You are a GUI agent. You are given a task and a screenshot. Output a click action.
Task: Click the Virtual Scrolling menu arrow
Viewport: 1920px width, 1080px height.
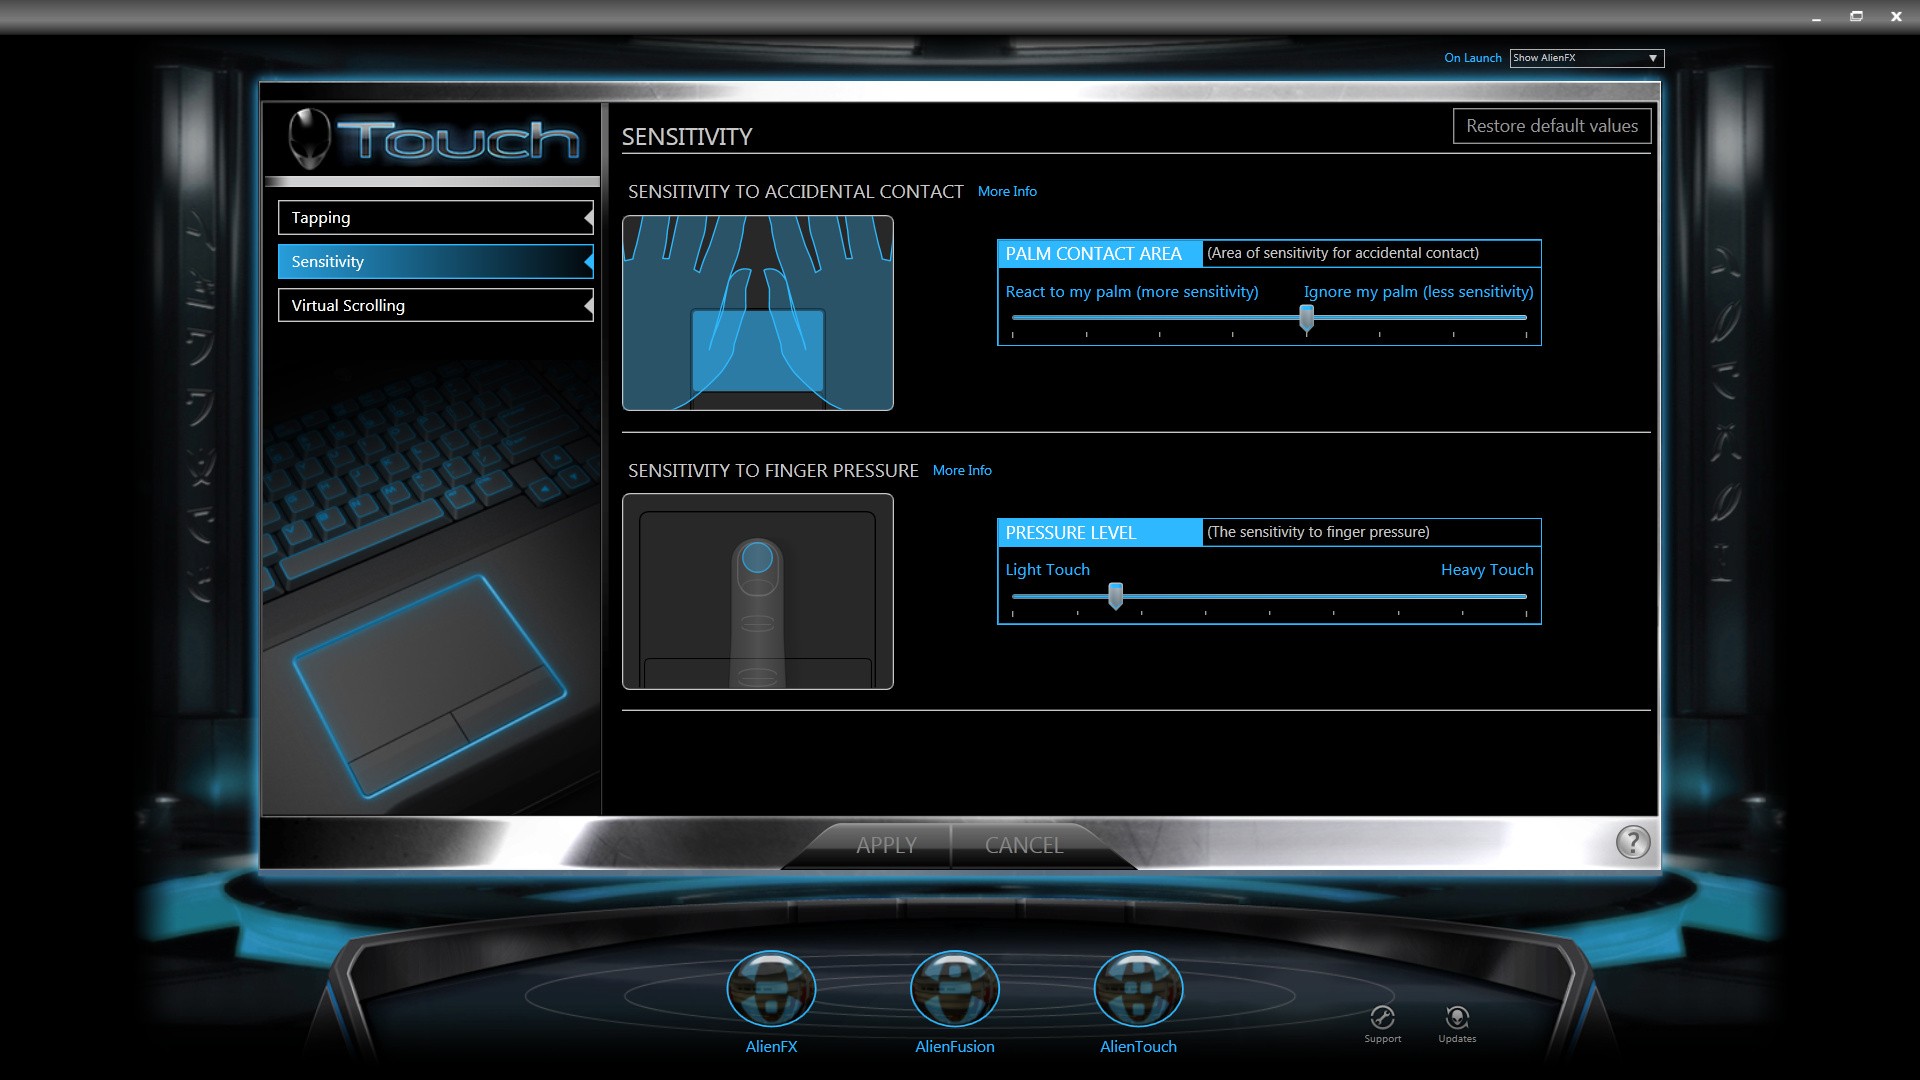588,305
